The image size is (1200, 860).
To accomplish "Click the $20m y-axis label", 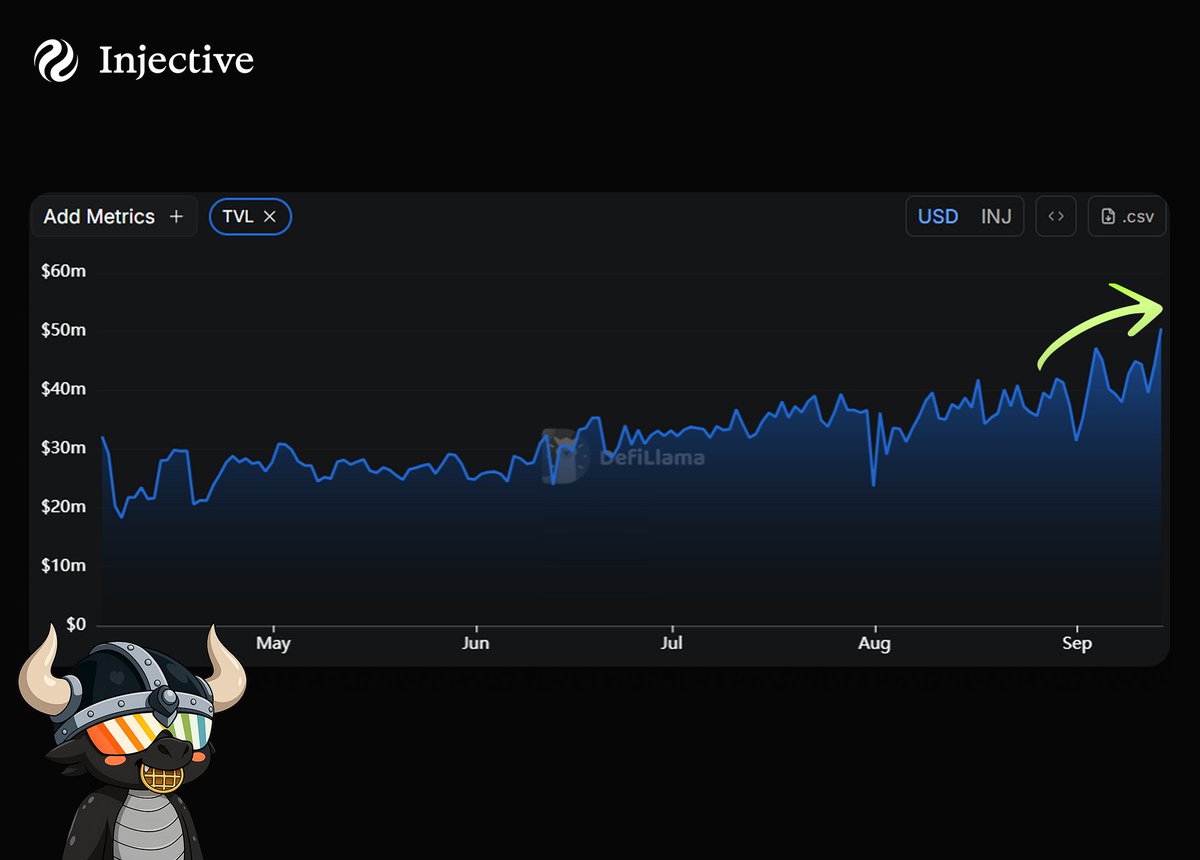I will [63, 507].
